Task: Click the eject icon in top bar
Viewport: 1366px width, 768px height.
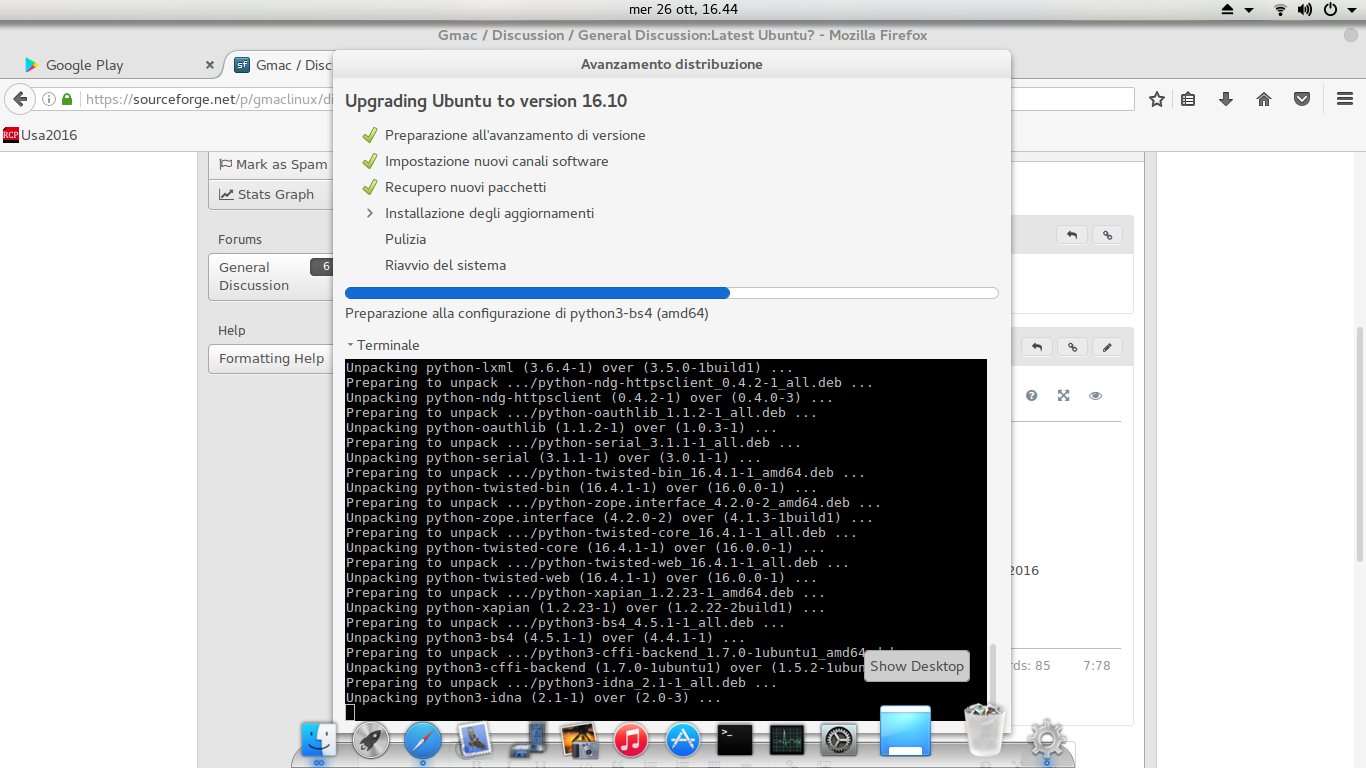Action: (1228, 9)
